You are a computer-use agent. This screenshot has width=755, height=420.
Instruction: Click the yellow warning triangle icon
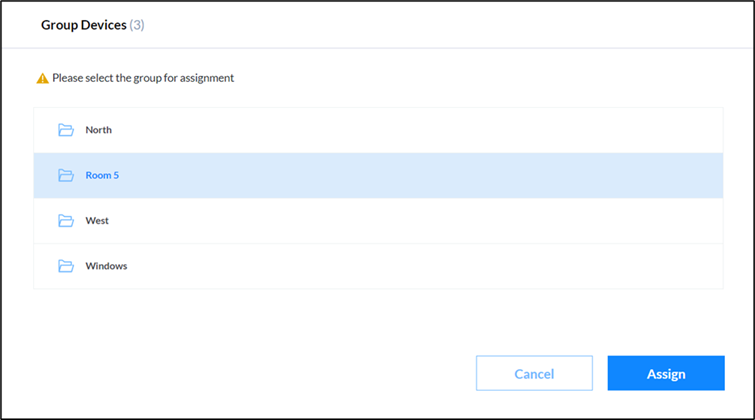coord(42,78)
